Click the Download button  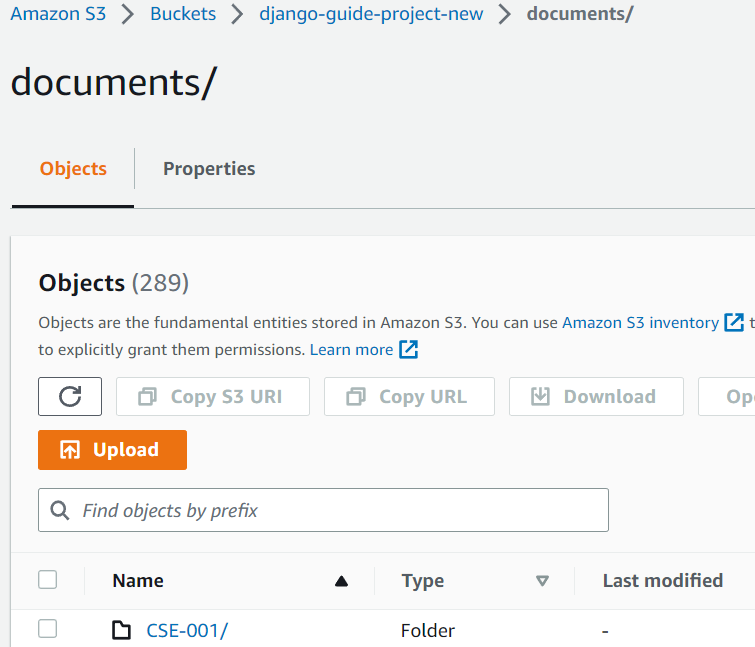tap(596, 396)
